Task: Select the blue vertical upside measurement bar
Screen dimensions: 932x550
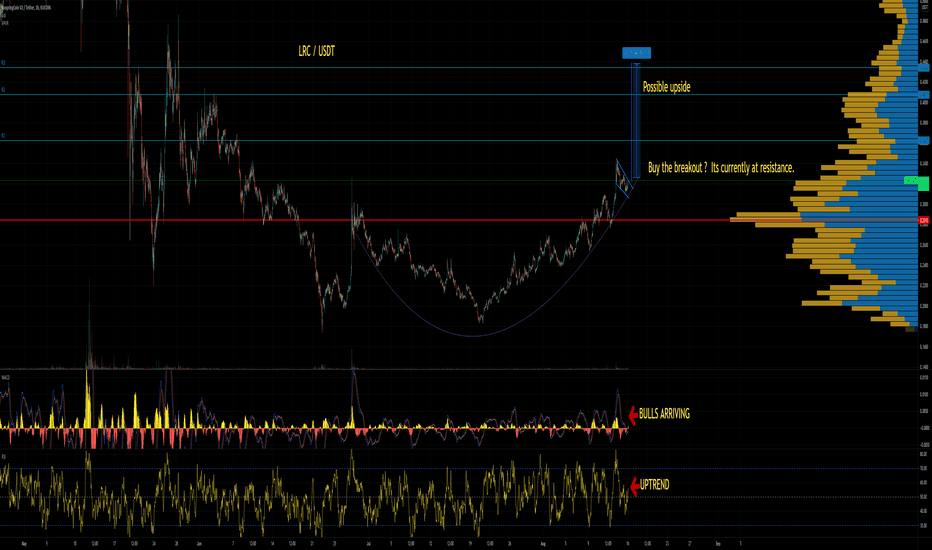Action: pos(635,120)
